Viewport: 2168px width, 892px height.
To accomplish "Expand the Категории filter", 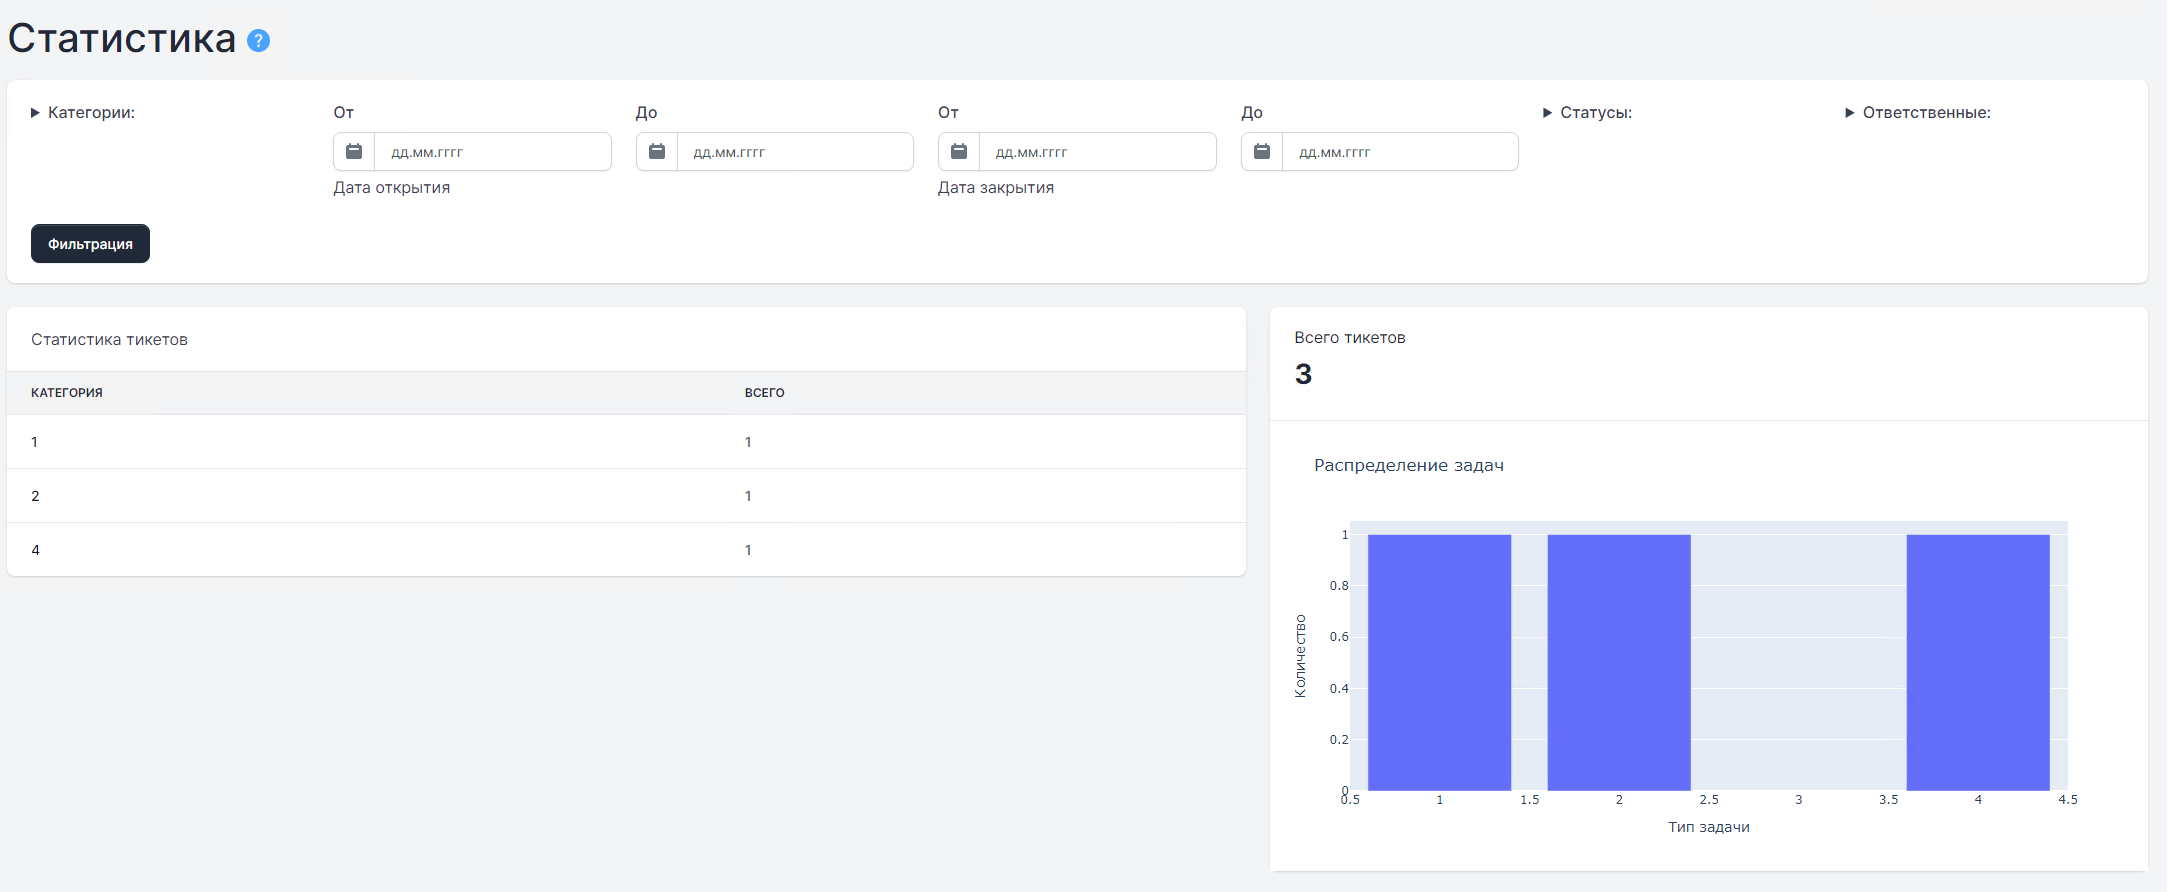I will point(83,113).
